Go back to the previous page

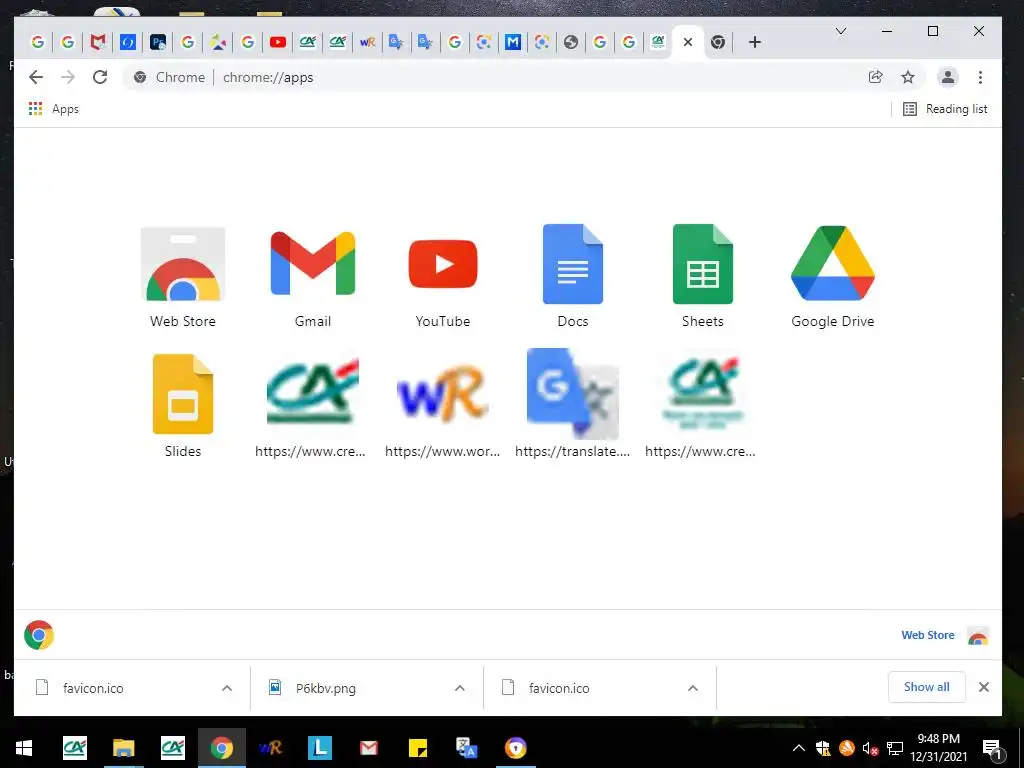[x=36, y=77]
